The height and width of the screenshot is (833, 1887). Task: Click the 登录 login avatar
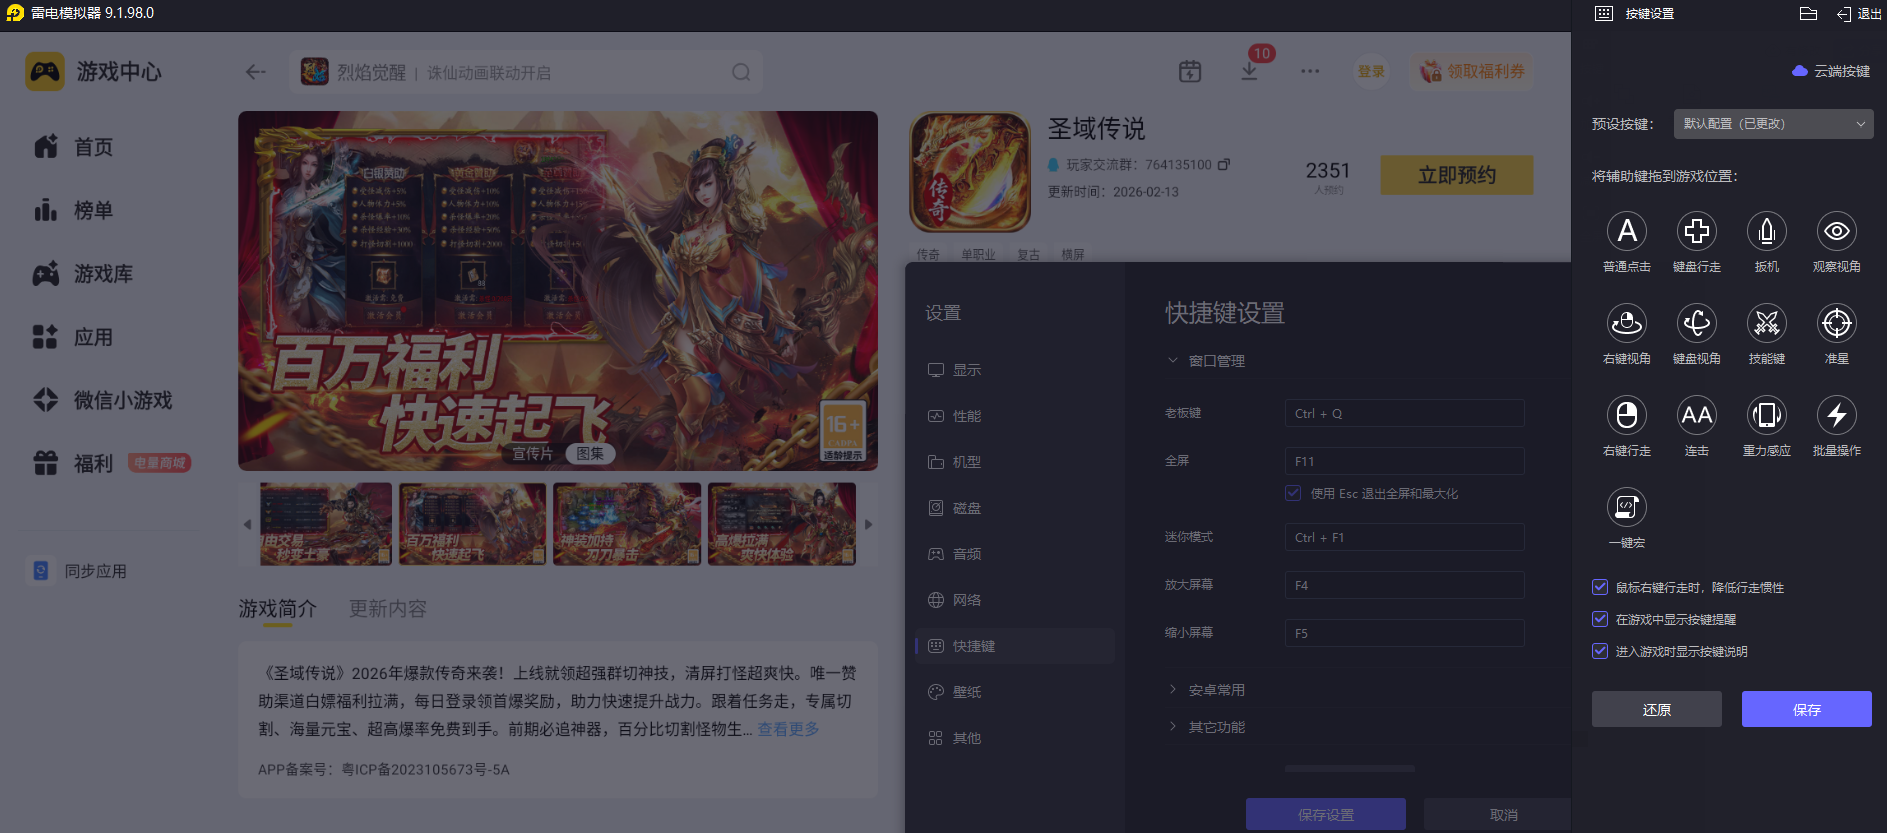1371,71
